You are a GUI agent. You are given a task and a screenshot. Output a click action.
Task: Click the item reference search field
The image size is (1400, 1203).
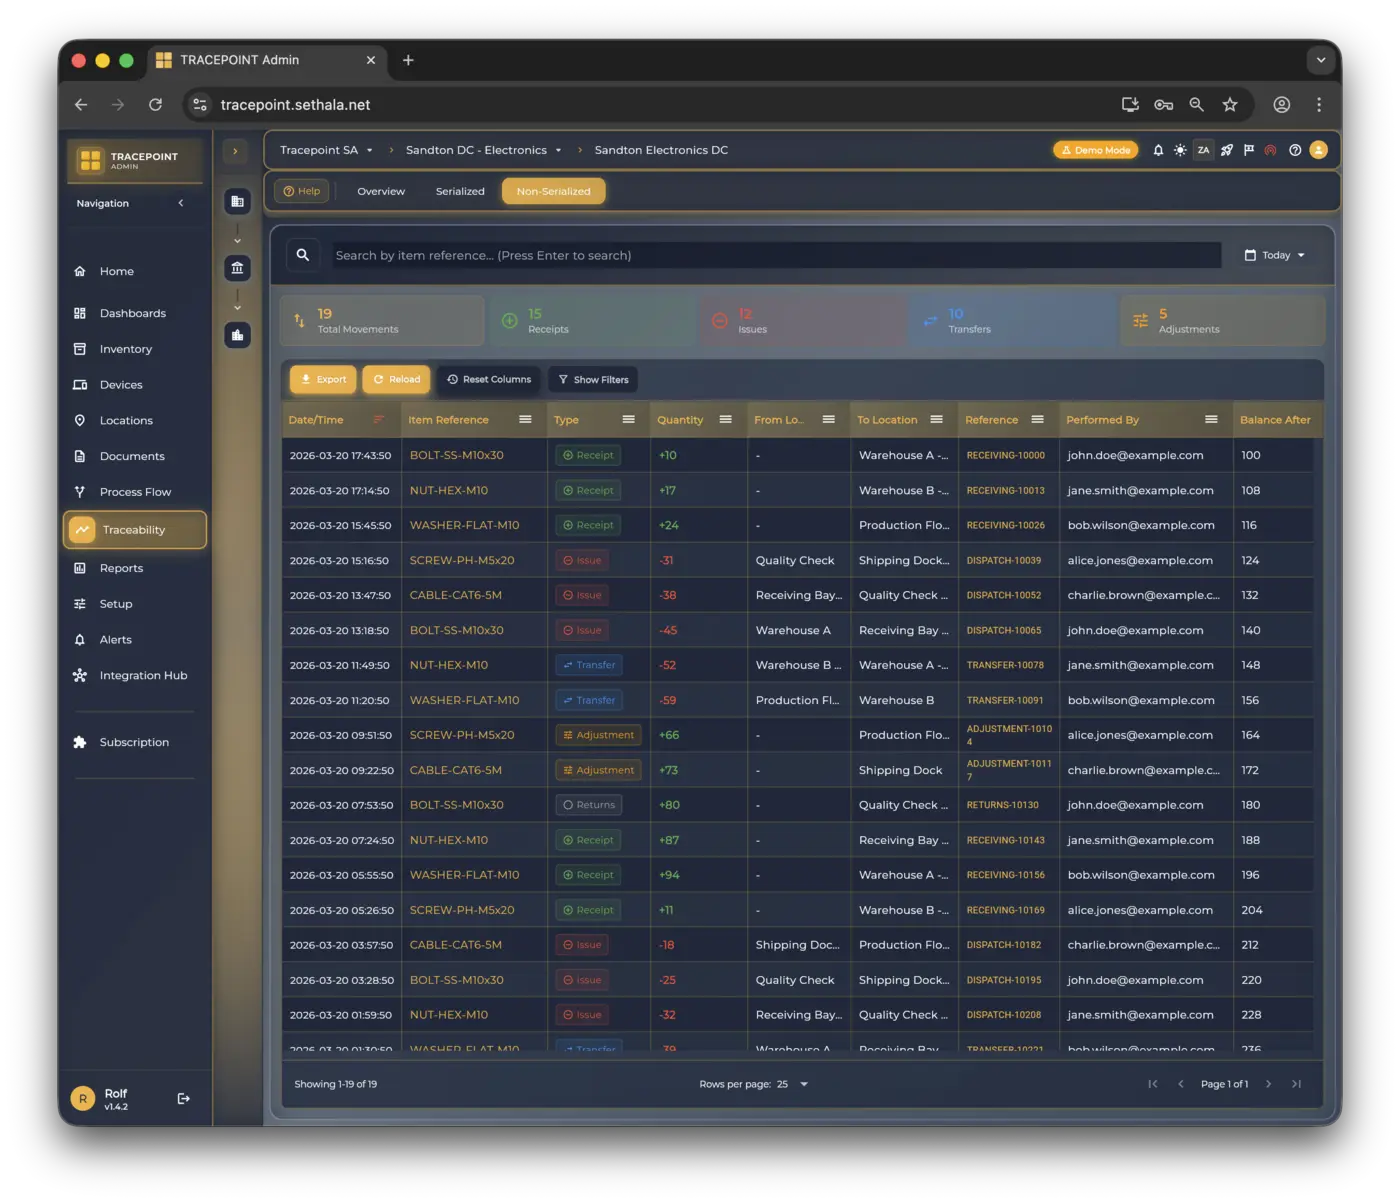click(x=776, y=255)
